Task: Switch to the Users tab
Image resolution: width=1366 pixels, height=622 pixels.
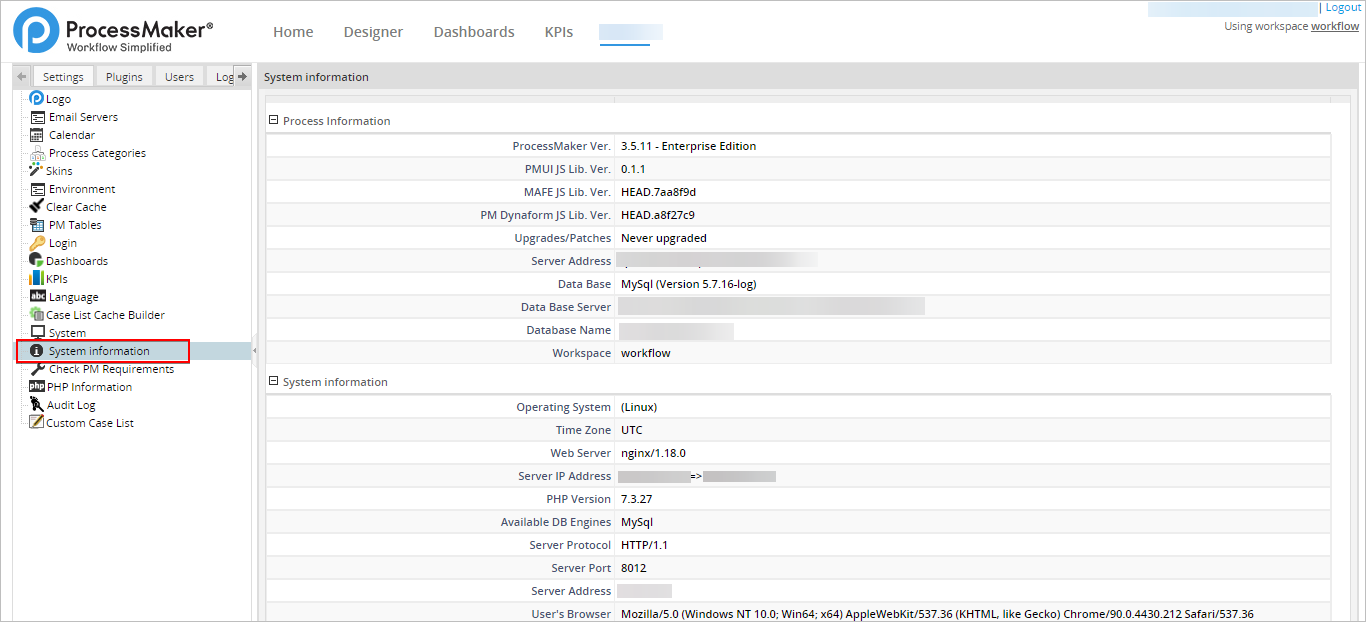Action: pos(179,77)
